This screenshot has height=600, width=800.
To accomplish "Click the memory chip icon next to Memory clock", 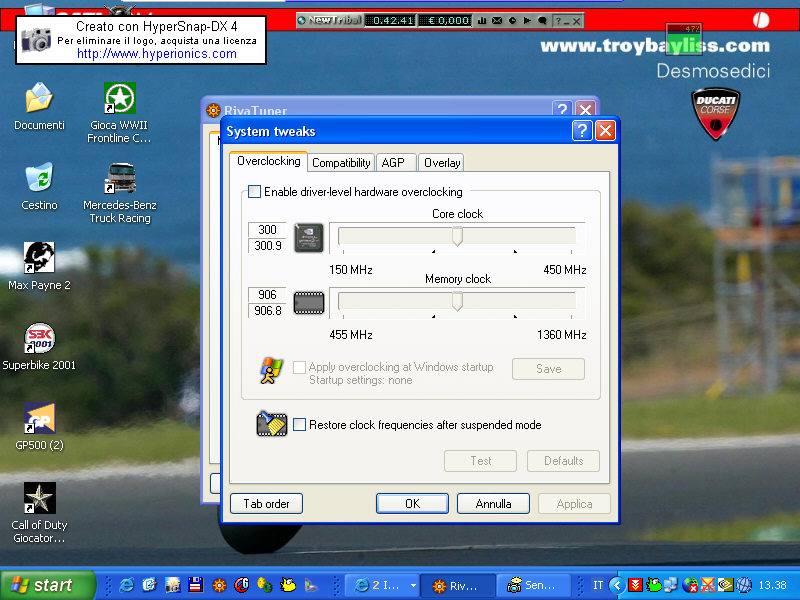I will 309,303.
